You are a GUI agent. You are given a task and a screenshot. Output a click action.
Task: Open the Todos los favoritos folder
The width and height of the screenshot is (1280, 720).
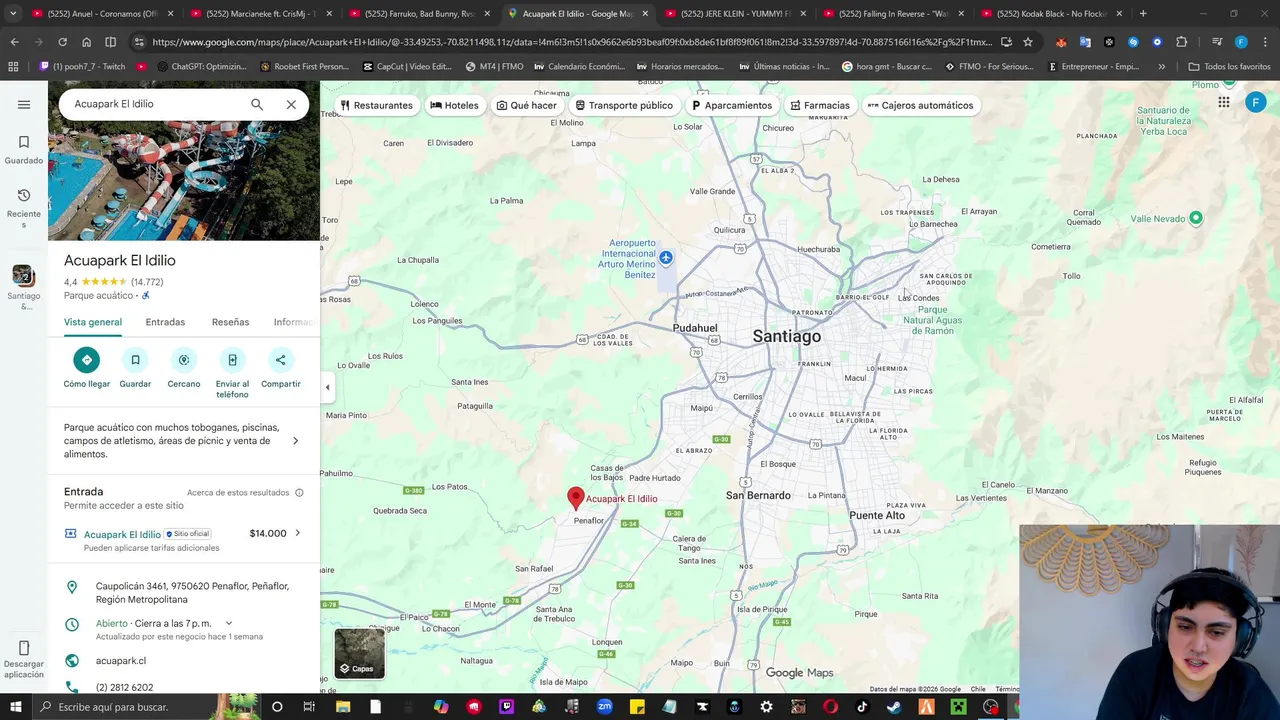(1229, 67)
